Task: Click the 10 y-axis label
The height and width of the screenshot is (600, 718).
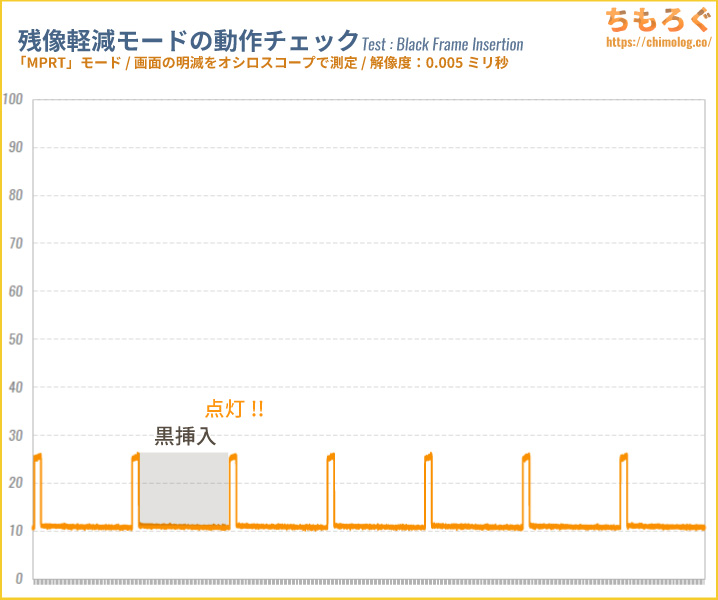Action: tap(16, 531)
